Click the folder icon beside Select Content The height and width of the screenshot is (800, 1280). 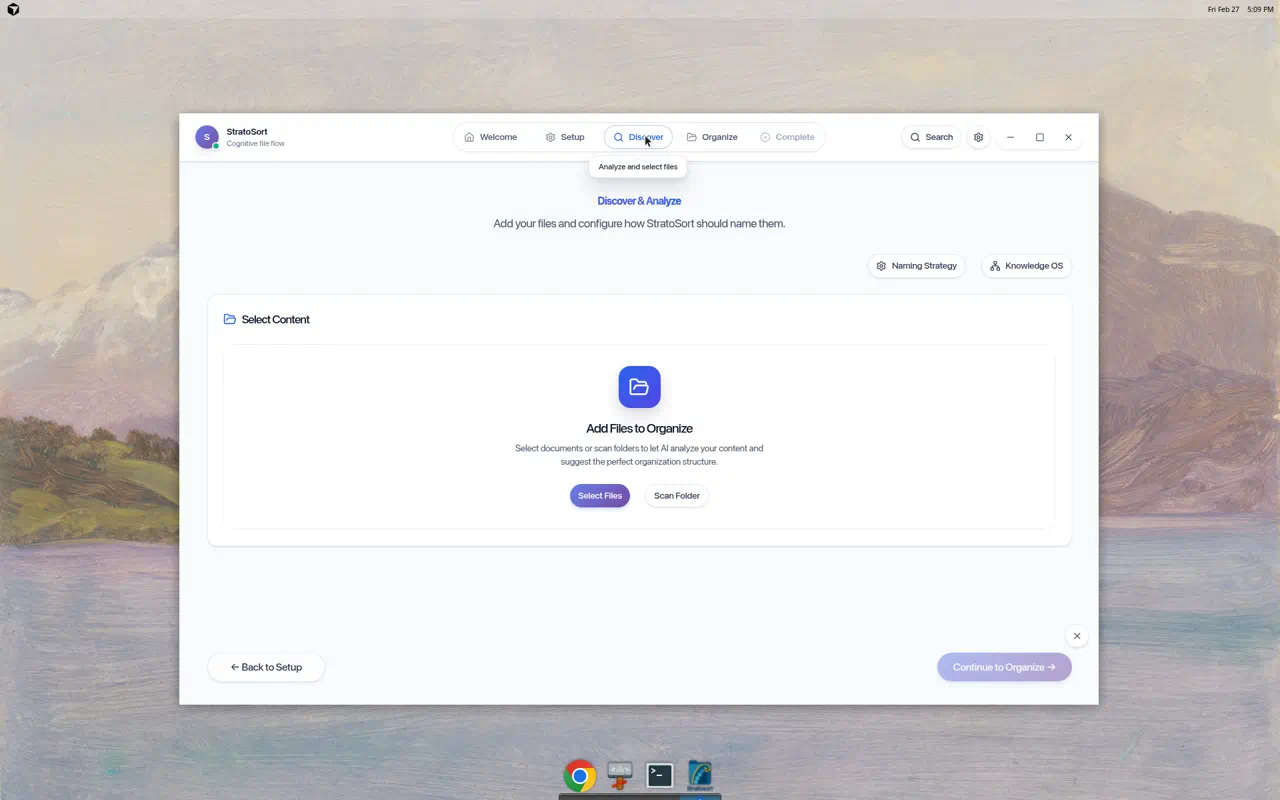click(x=229, y=318)
